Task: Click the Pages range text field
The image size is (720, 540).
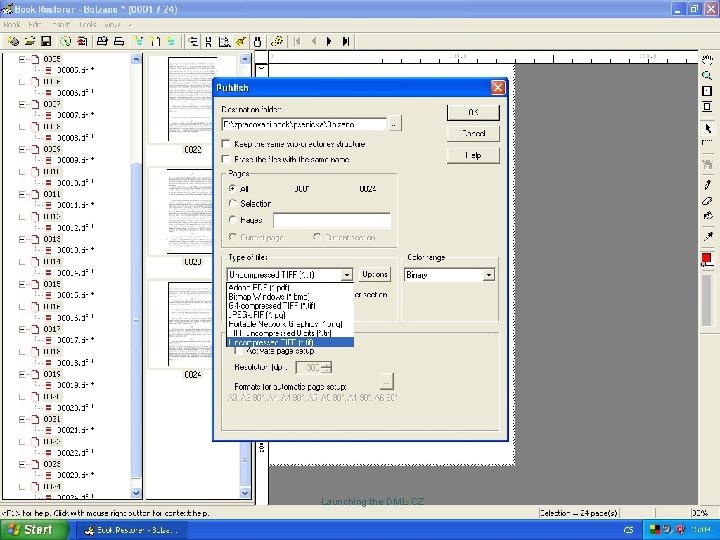Action: pyautogui.click(x=332, y=220)
